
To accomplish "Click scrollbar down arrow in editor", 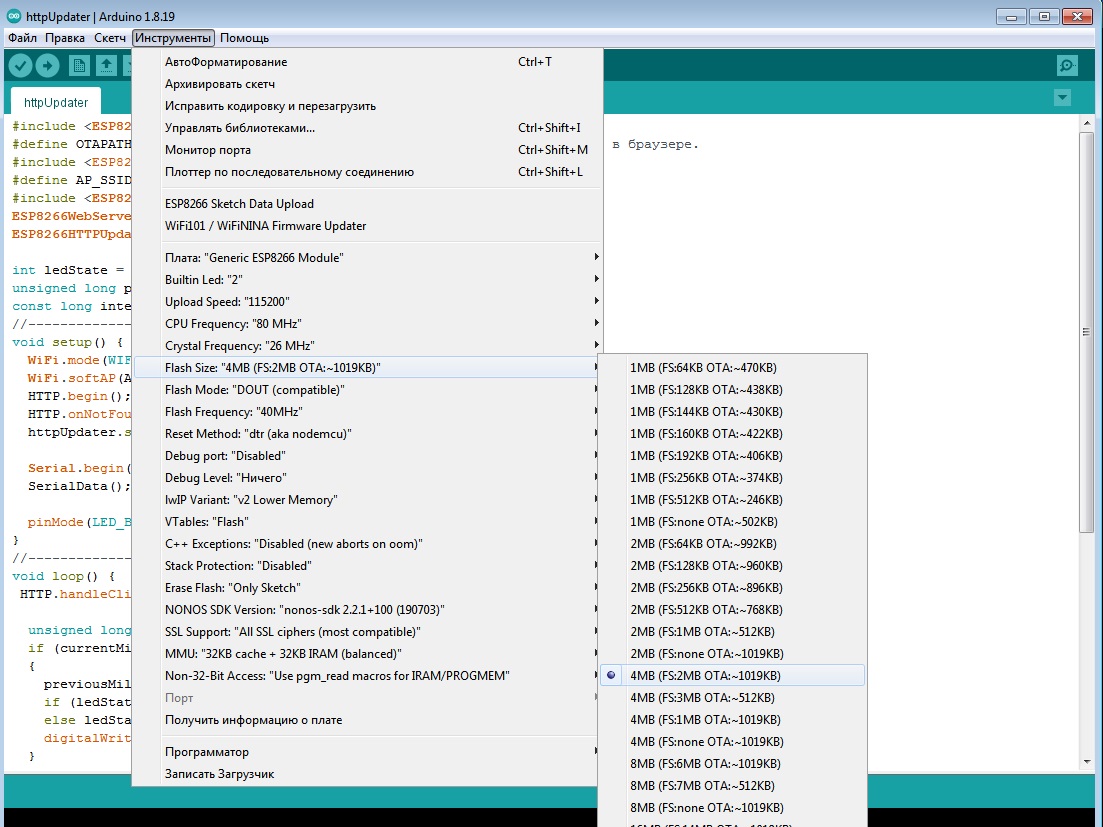I will pyautogui.click(x=1087, y=762).
